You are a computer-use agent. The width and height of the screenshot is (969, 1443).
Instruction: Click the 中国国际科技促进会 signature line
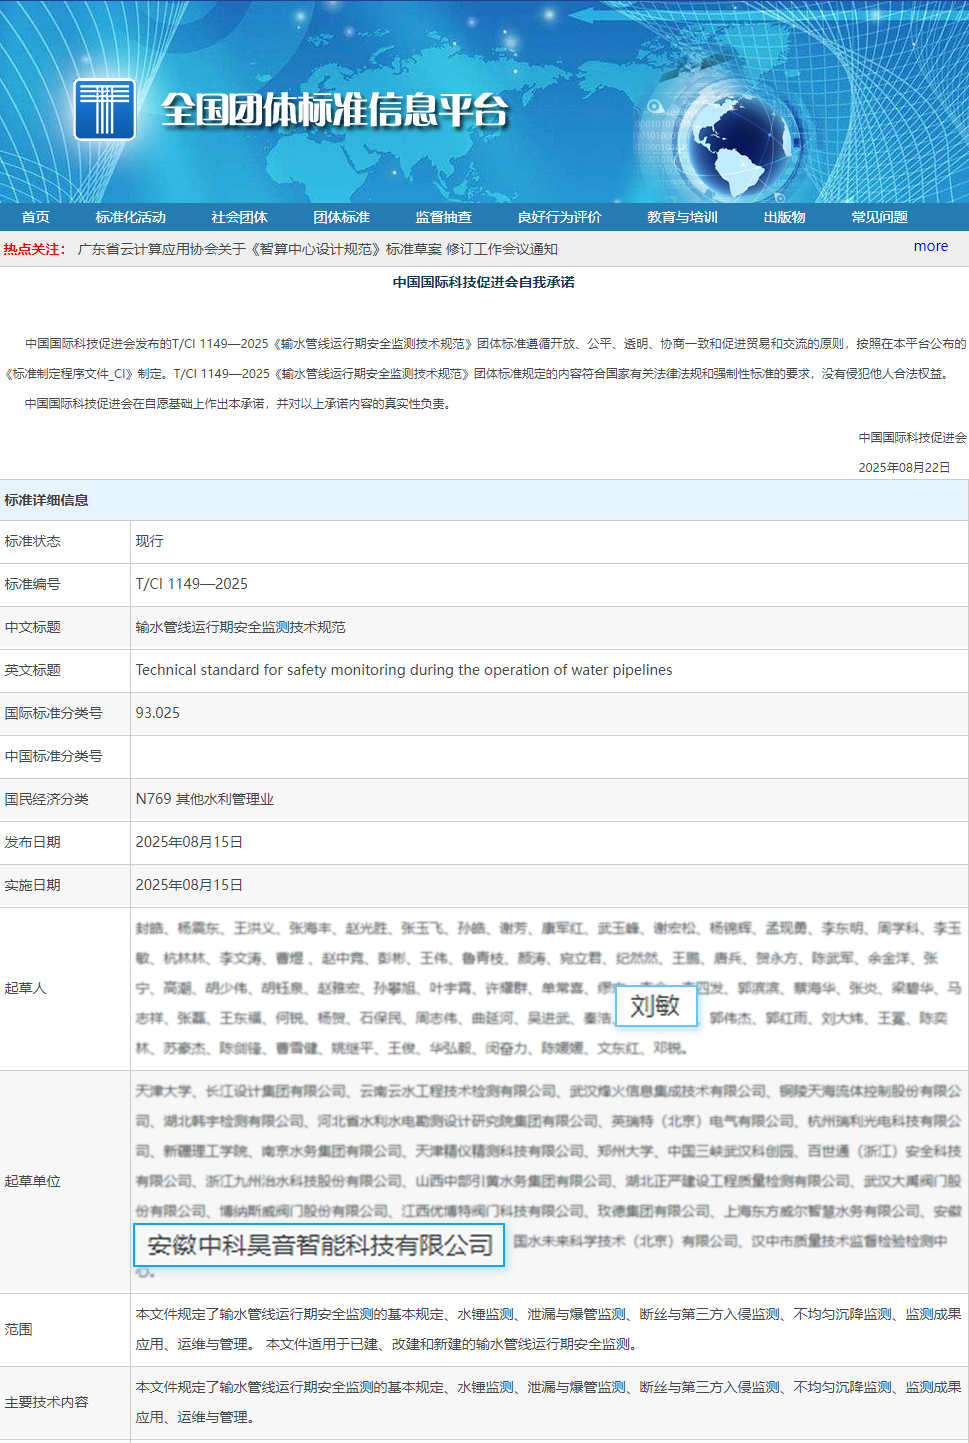pyautogui.click(x=913, y=437)
